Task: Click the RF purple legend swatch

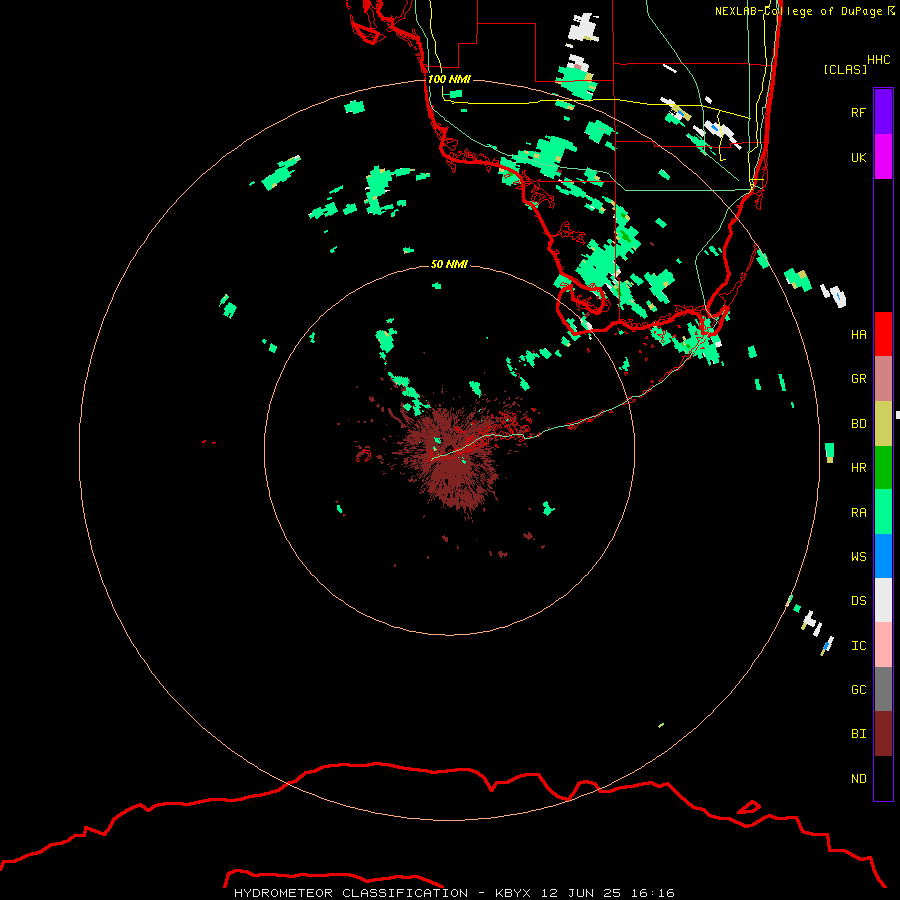Action: (883, 112)
